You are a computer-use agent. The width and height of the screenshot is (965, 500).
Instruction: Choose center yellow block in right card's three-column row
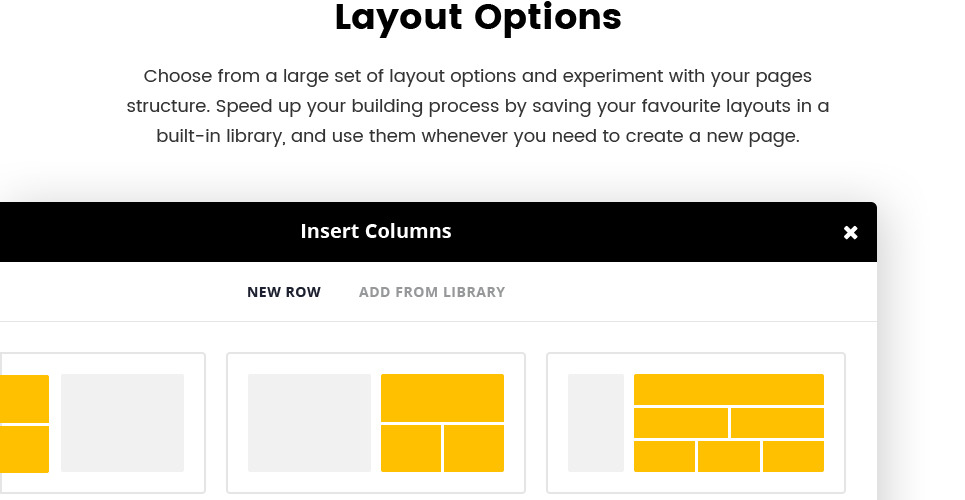(x=729, y=456)
